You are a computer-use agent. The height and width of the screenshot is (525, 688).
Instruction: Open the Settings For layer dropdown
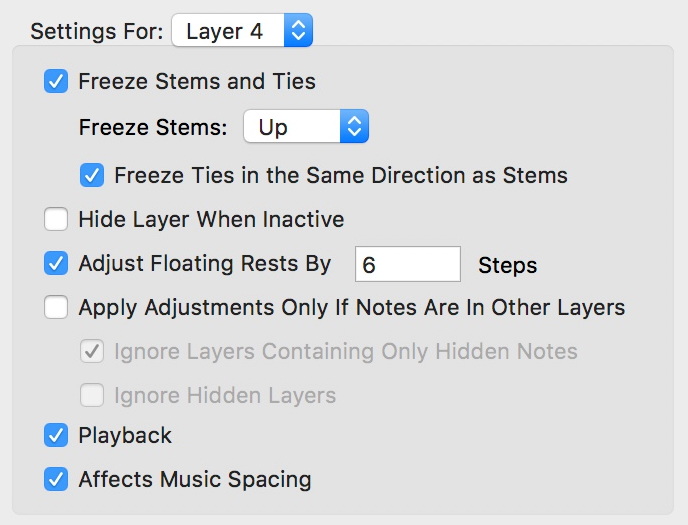pos(241,31)
